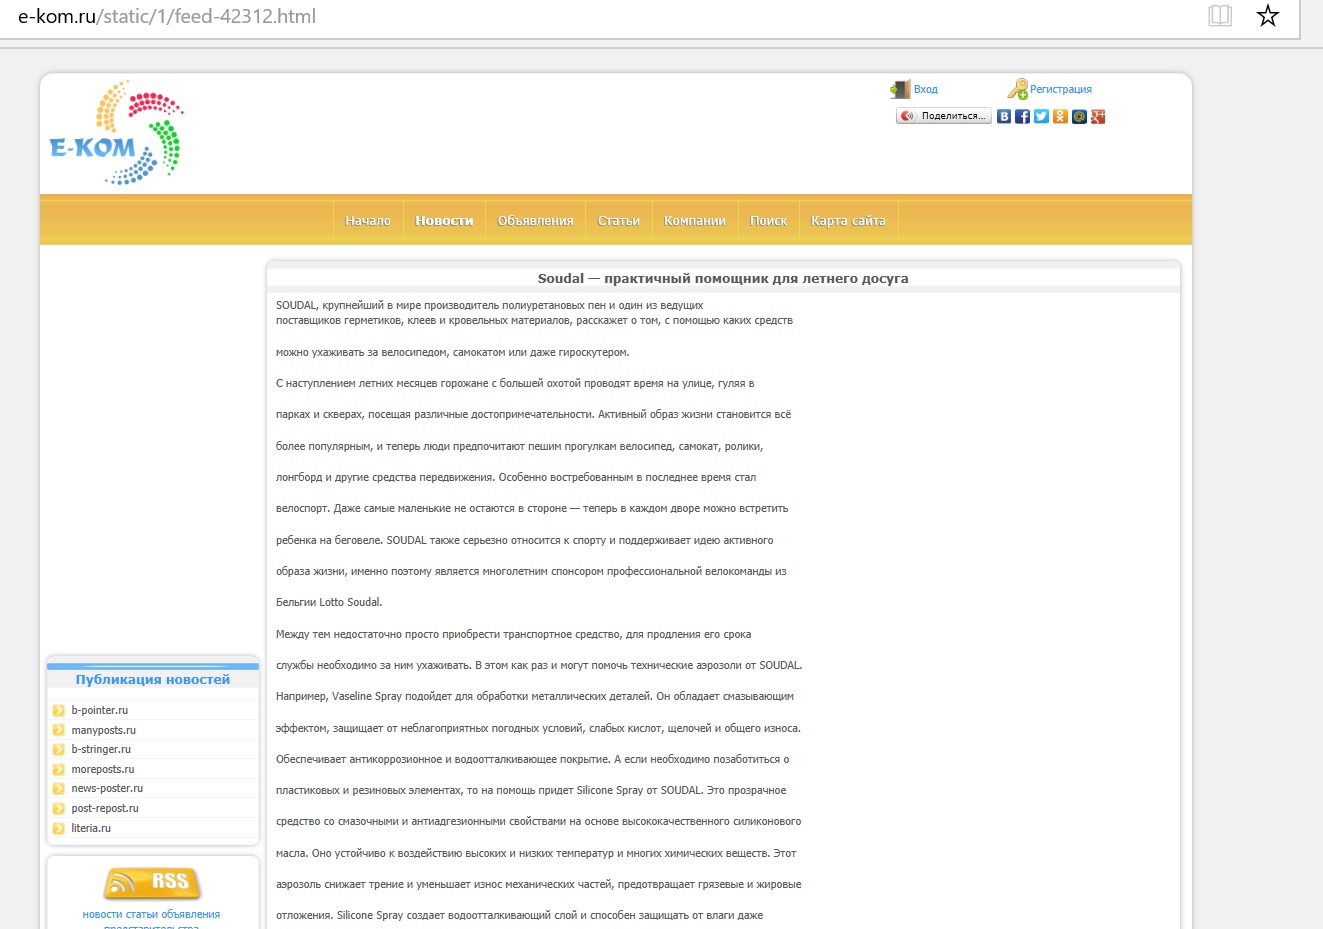Open Карта сайта menu item

point(848,221)
